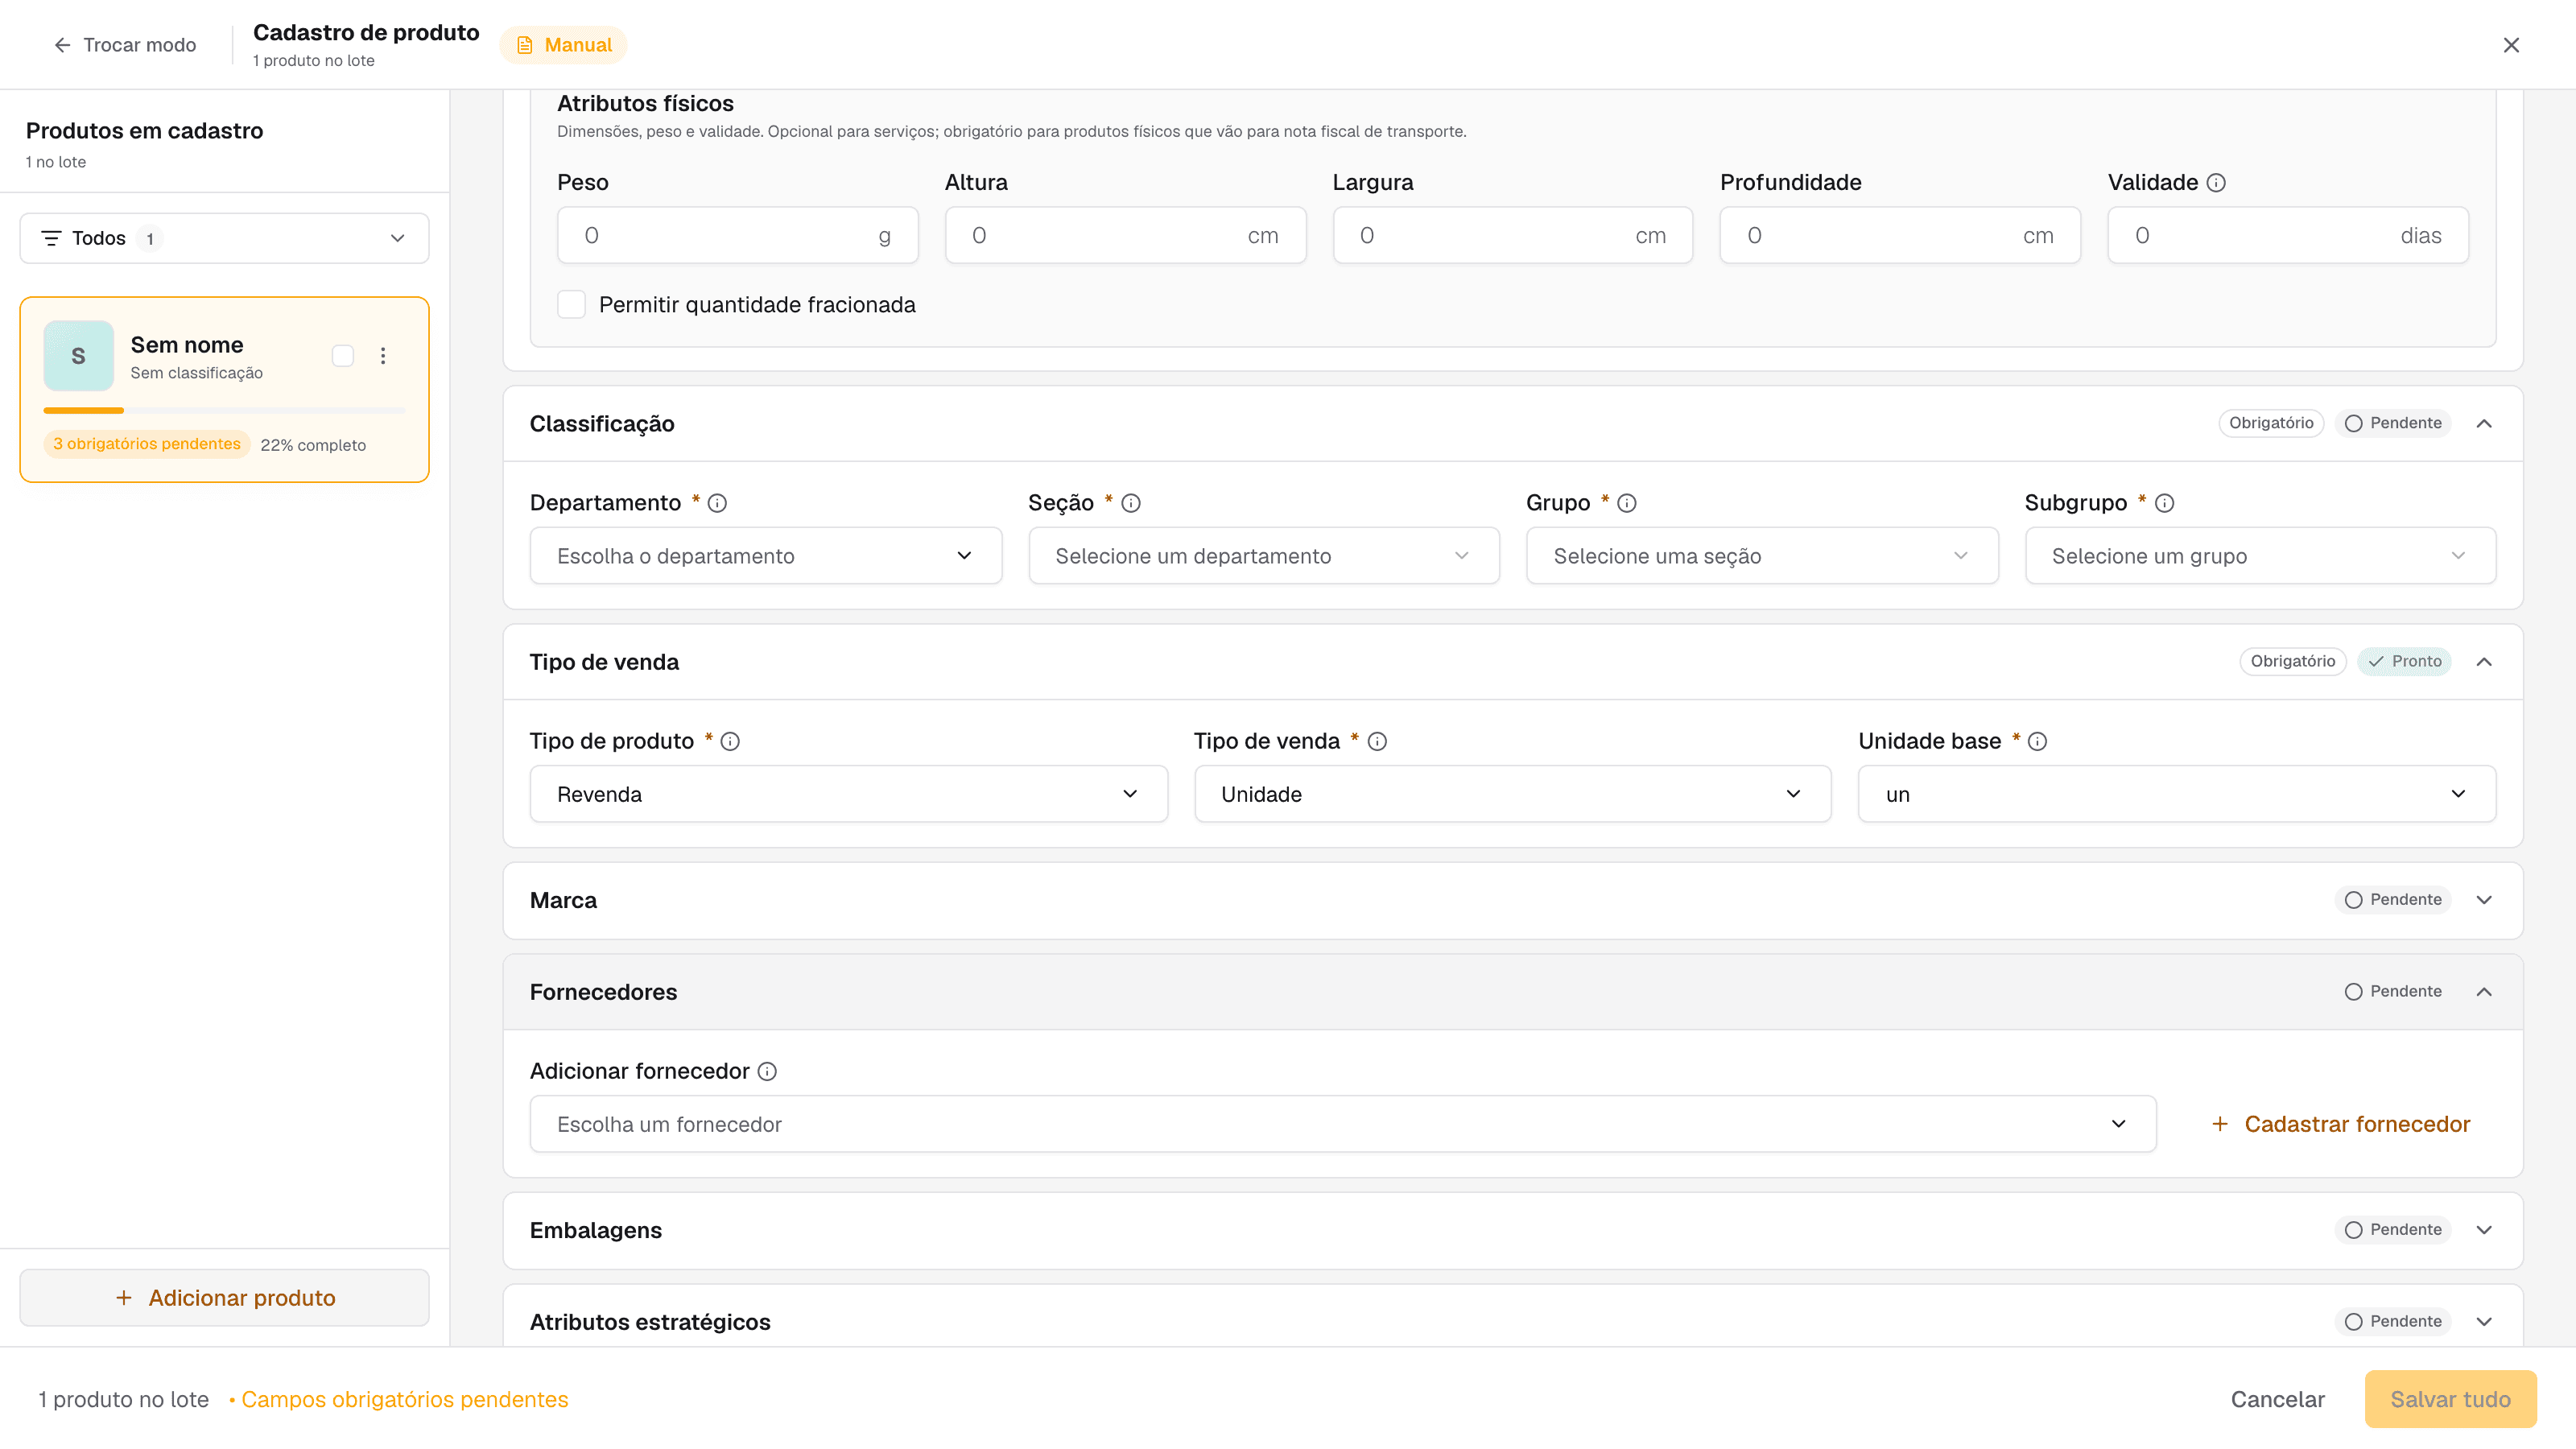
Task: Click the info icon next to Tipo de produto
Action: pos(730,741)
